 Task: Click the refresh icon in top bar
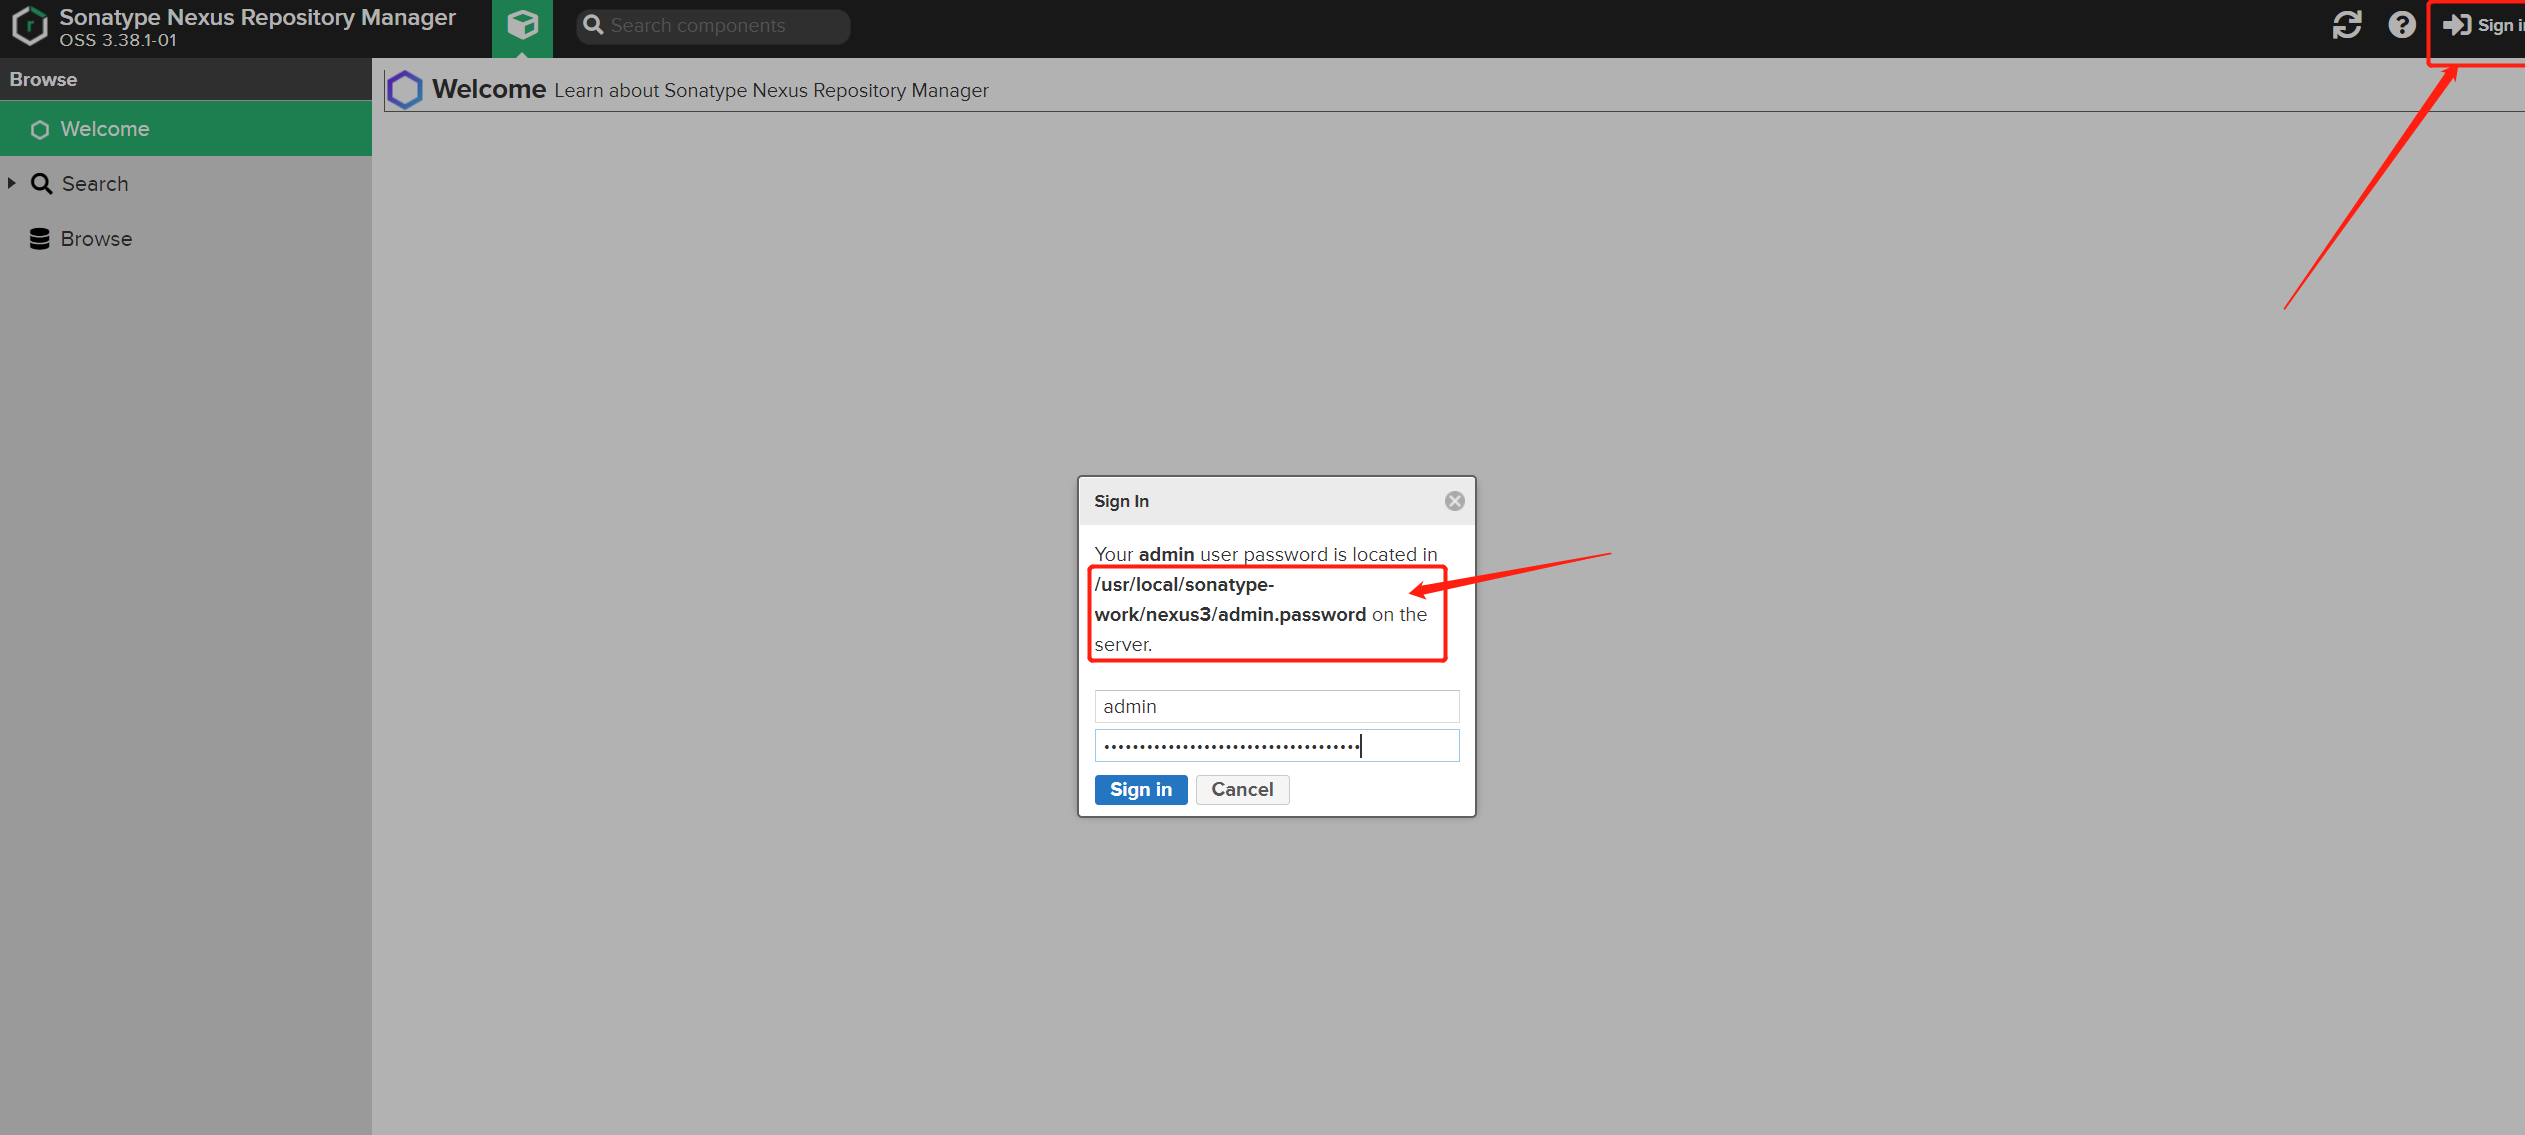click(2346, 25)
